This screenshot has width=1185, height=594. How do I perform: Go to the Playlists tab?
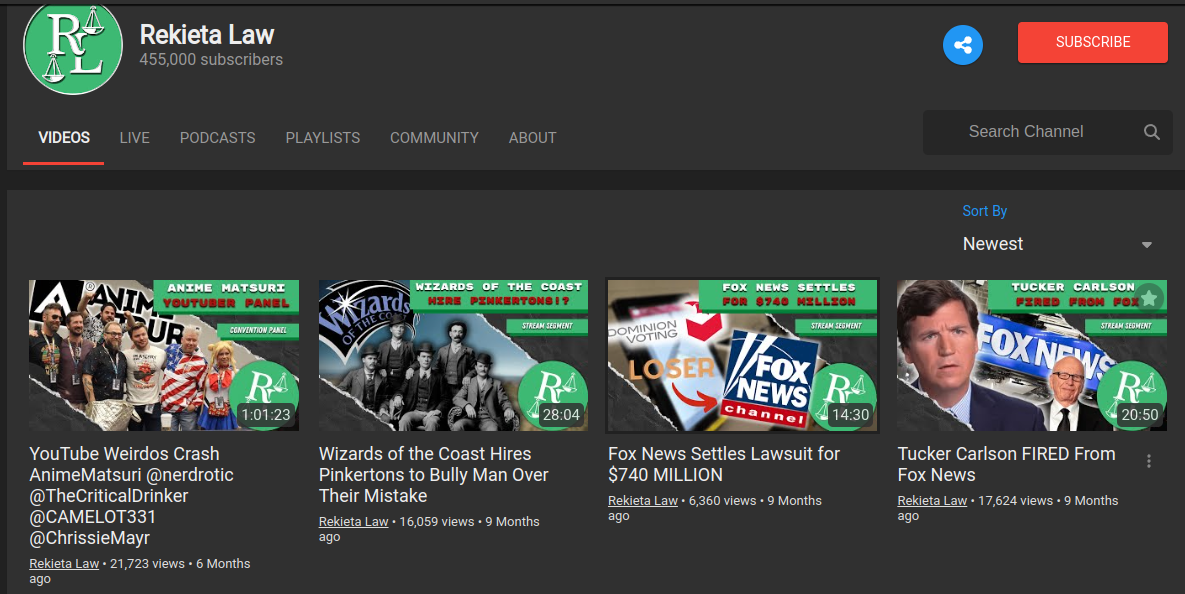(x=323, y=138)
